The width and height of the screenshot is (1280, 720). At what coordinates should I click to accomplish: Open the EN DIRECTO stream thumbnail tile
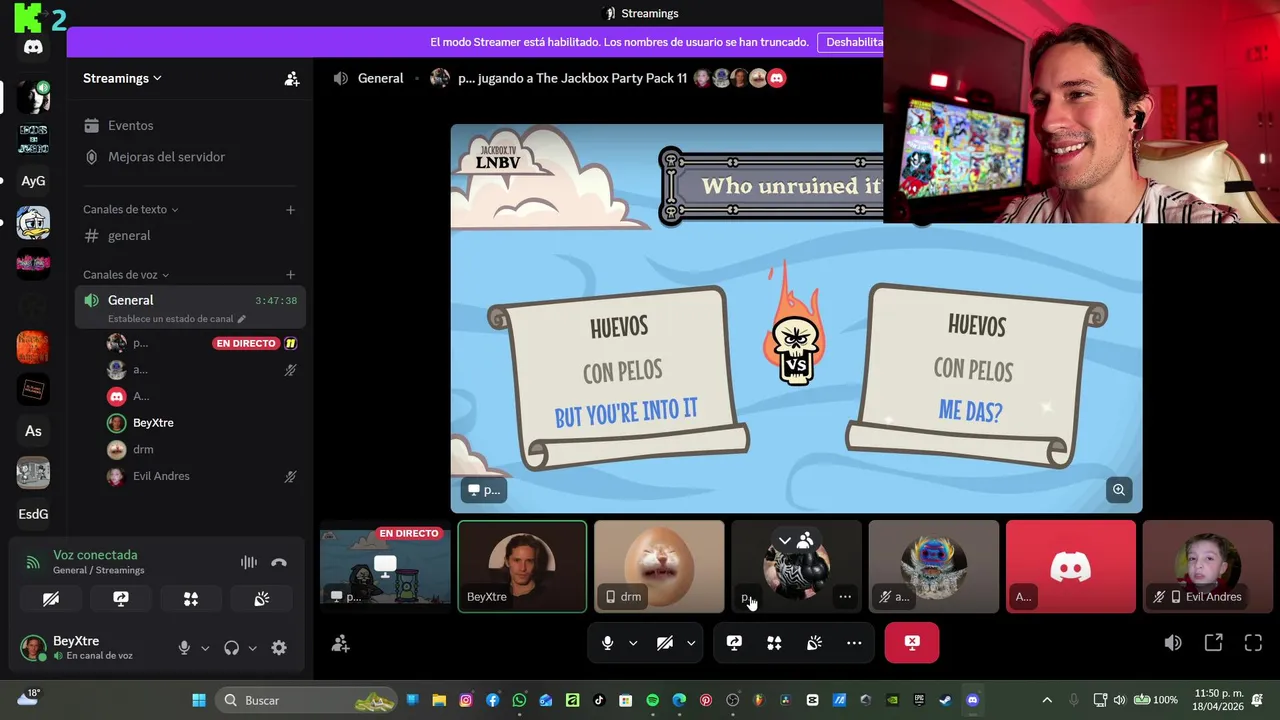(x=385, y=566)
